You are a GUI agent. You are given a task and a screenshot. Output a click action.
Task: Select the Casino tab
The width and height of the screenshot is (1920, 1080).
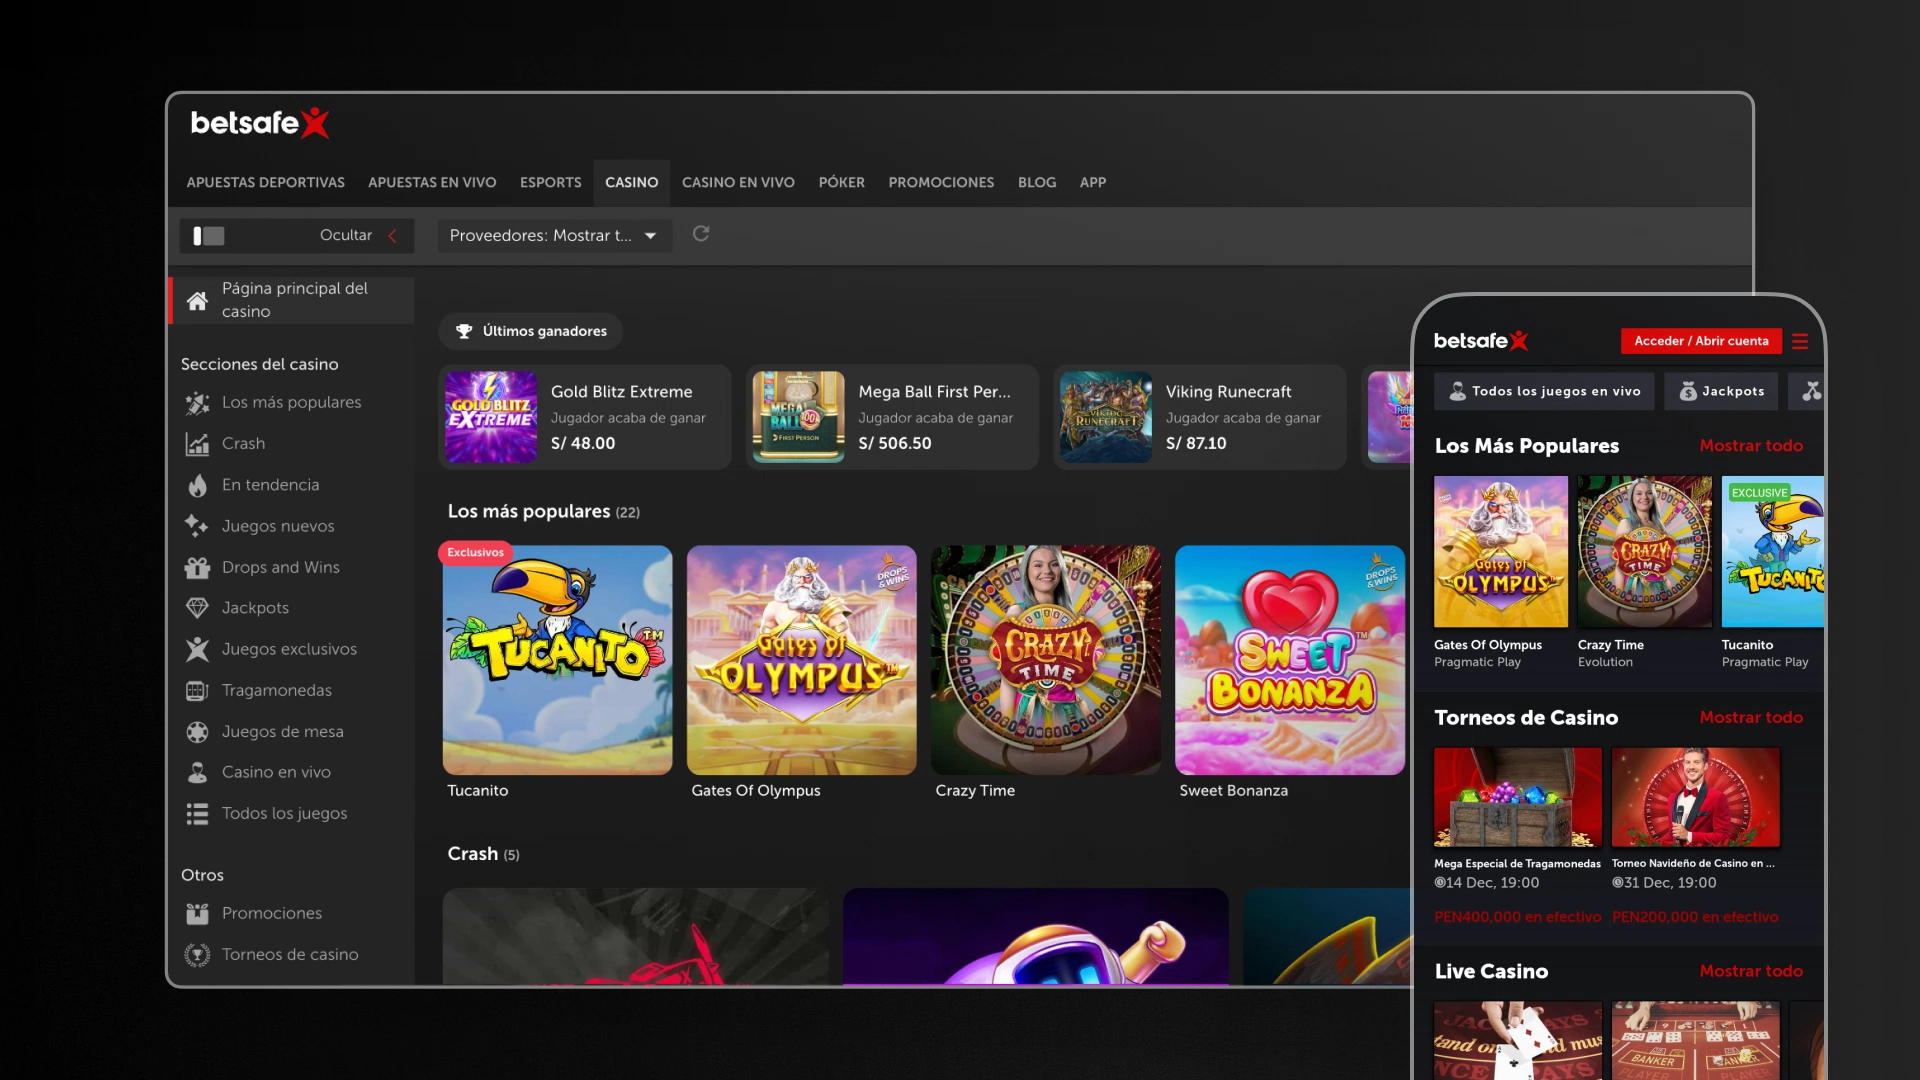[632, 182]
